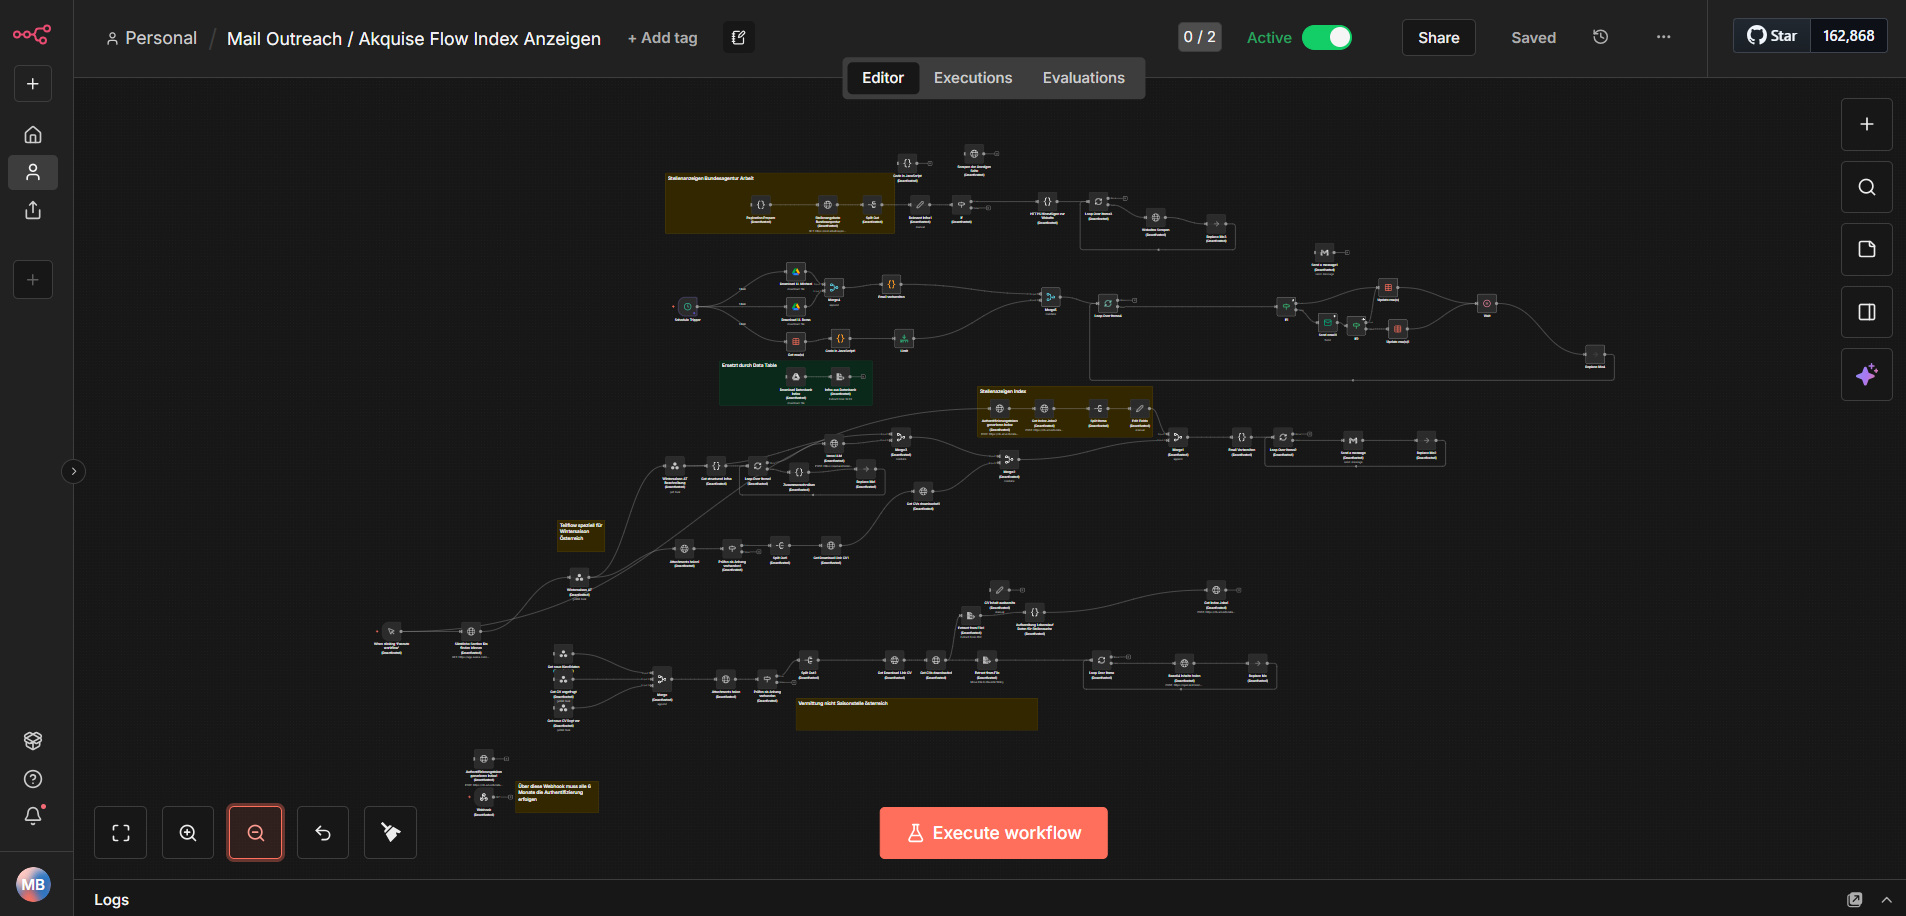Viewport: 1906px width, 916px height.
Task: Click the zoom out magnifier button
Action: click(x=255, y=833)
